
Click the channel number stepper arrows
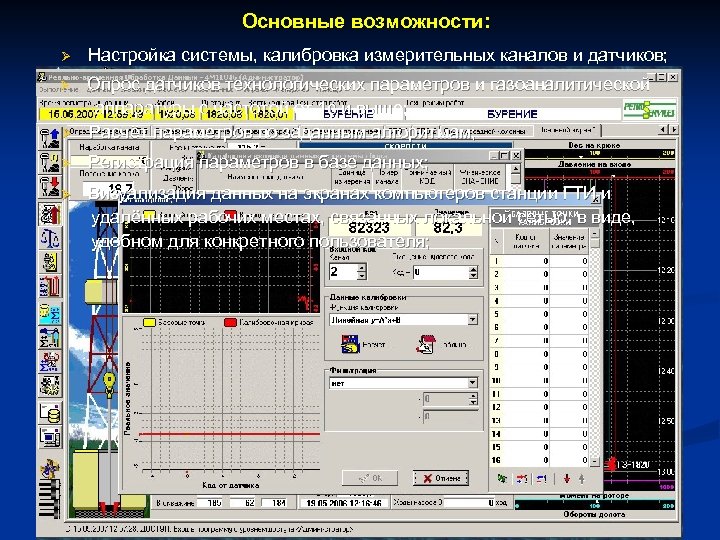(x=361, y=272)
